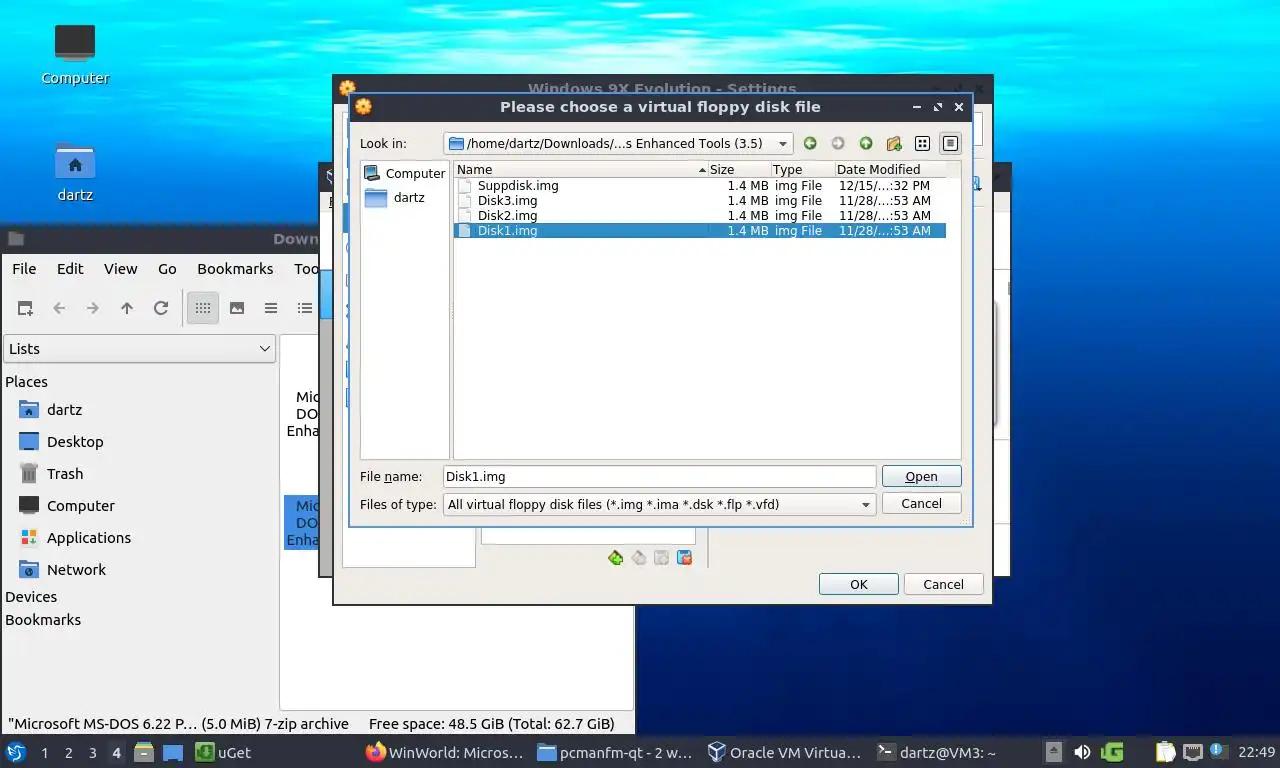
Task: Go to parent directory in file dialog
Action: click(866, 143)
